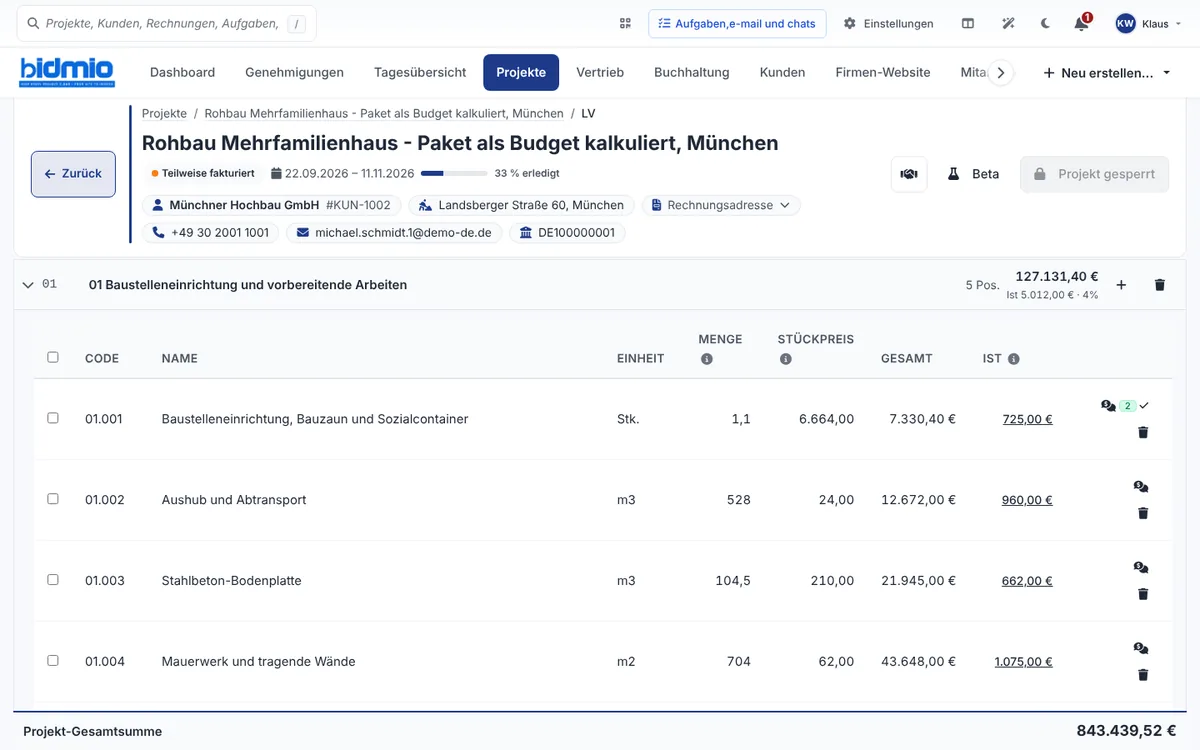Select the Projekte tab
1200x750 pixels.
coord(521,72)
